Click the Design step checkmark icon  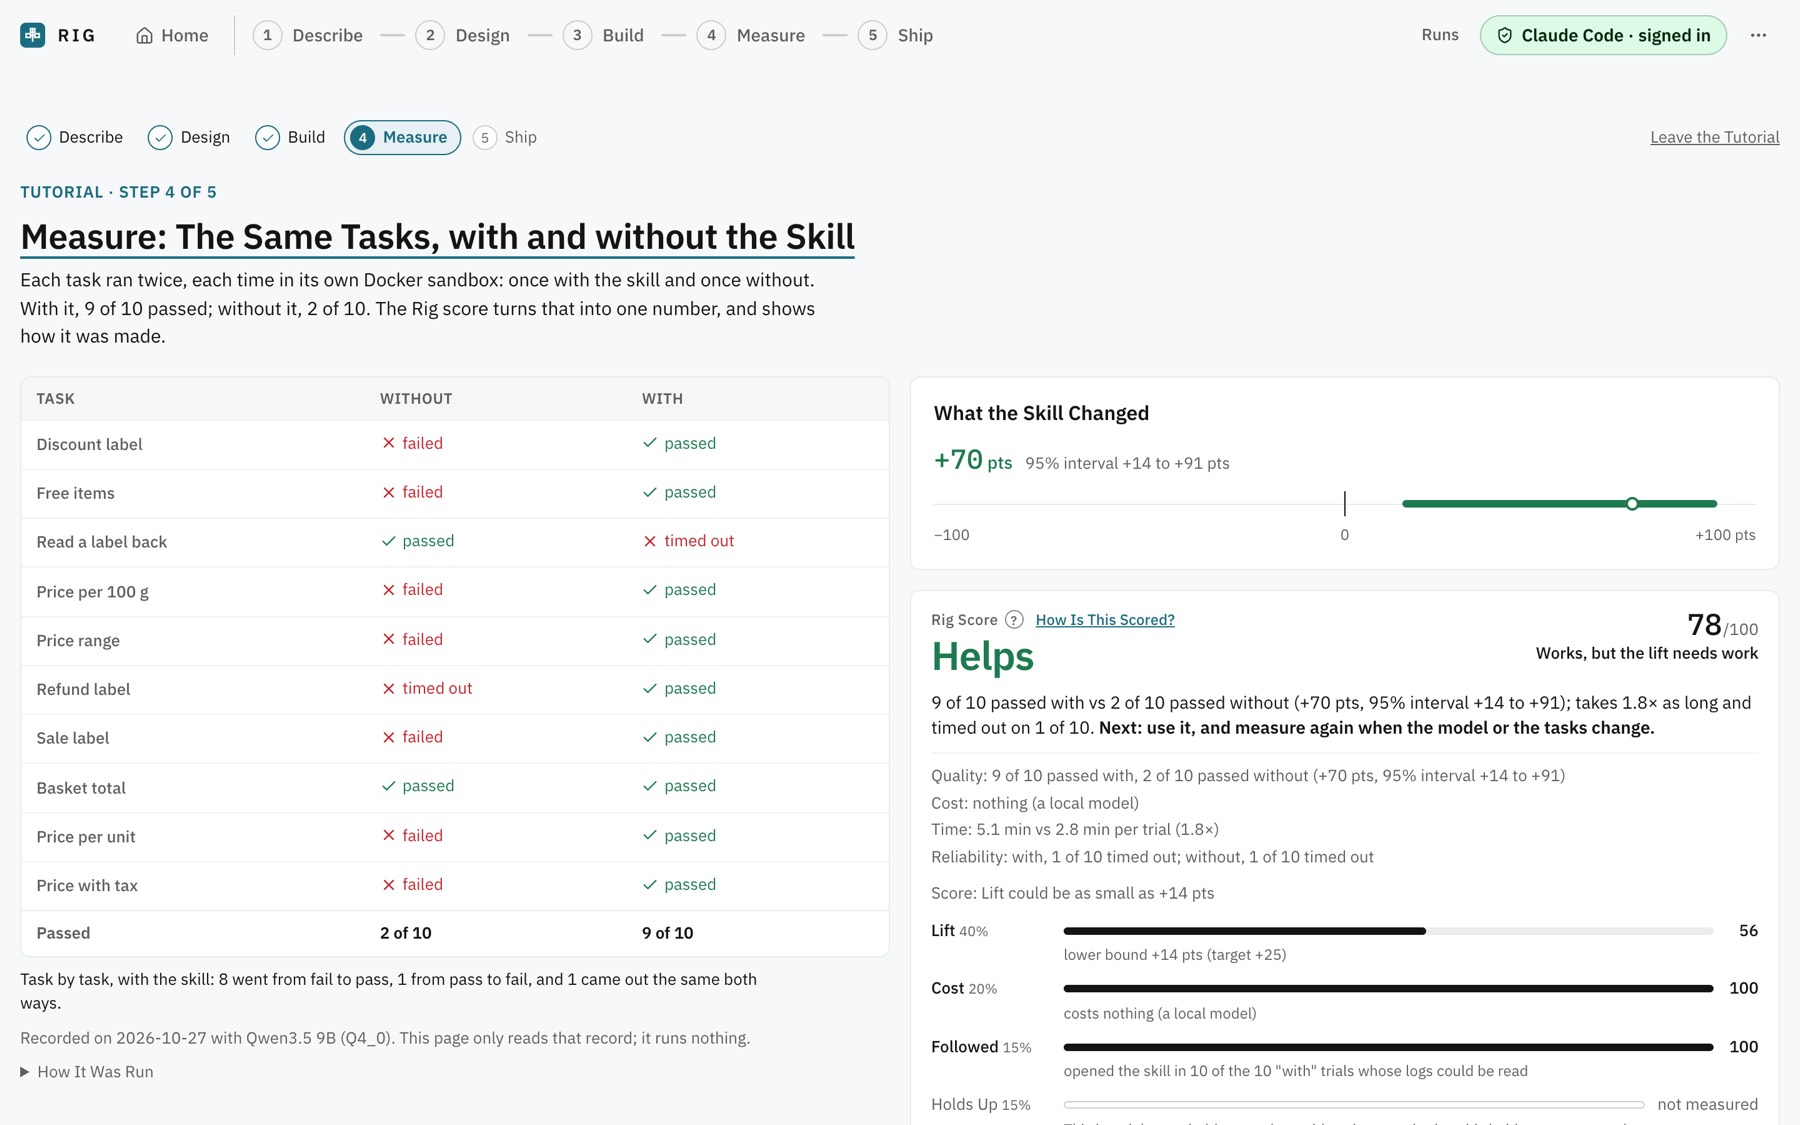[x=160, y=137]
